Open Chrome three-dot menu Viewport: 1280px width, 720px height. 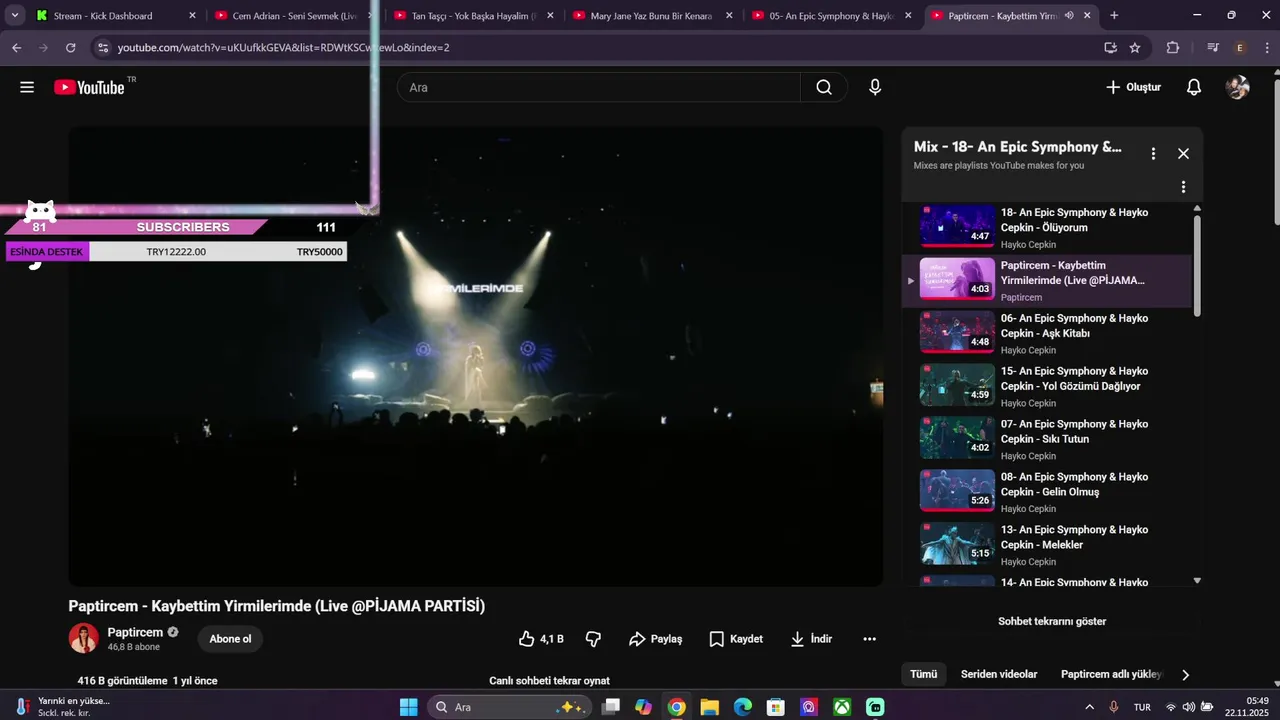pos(1265,47)
